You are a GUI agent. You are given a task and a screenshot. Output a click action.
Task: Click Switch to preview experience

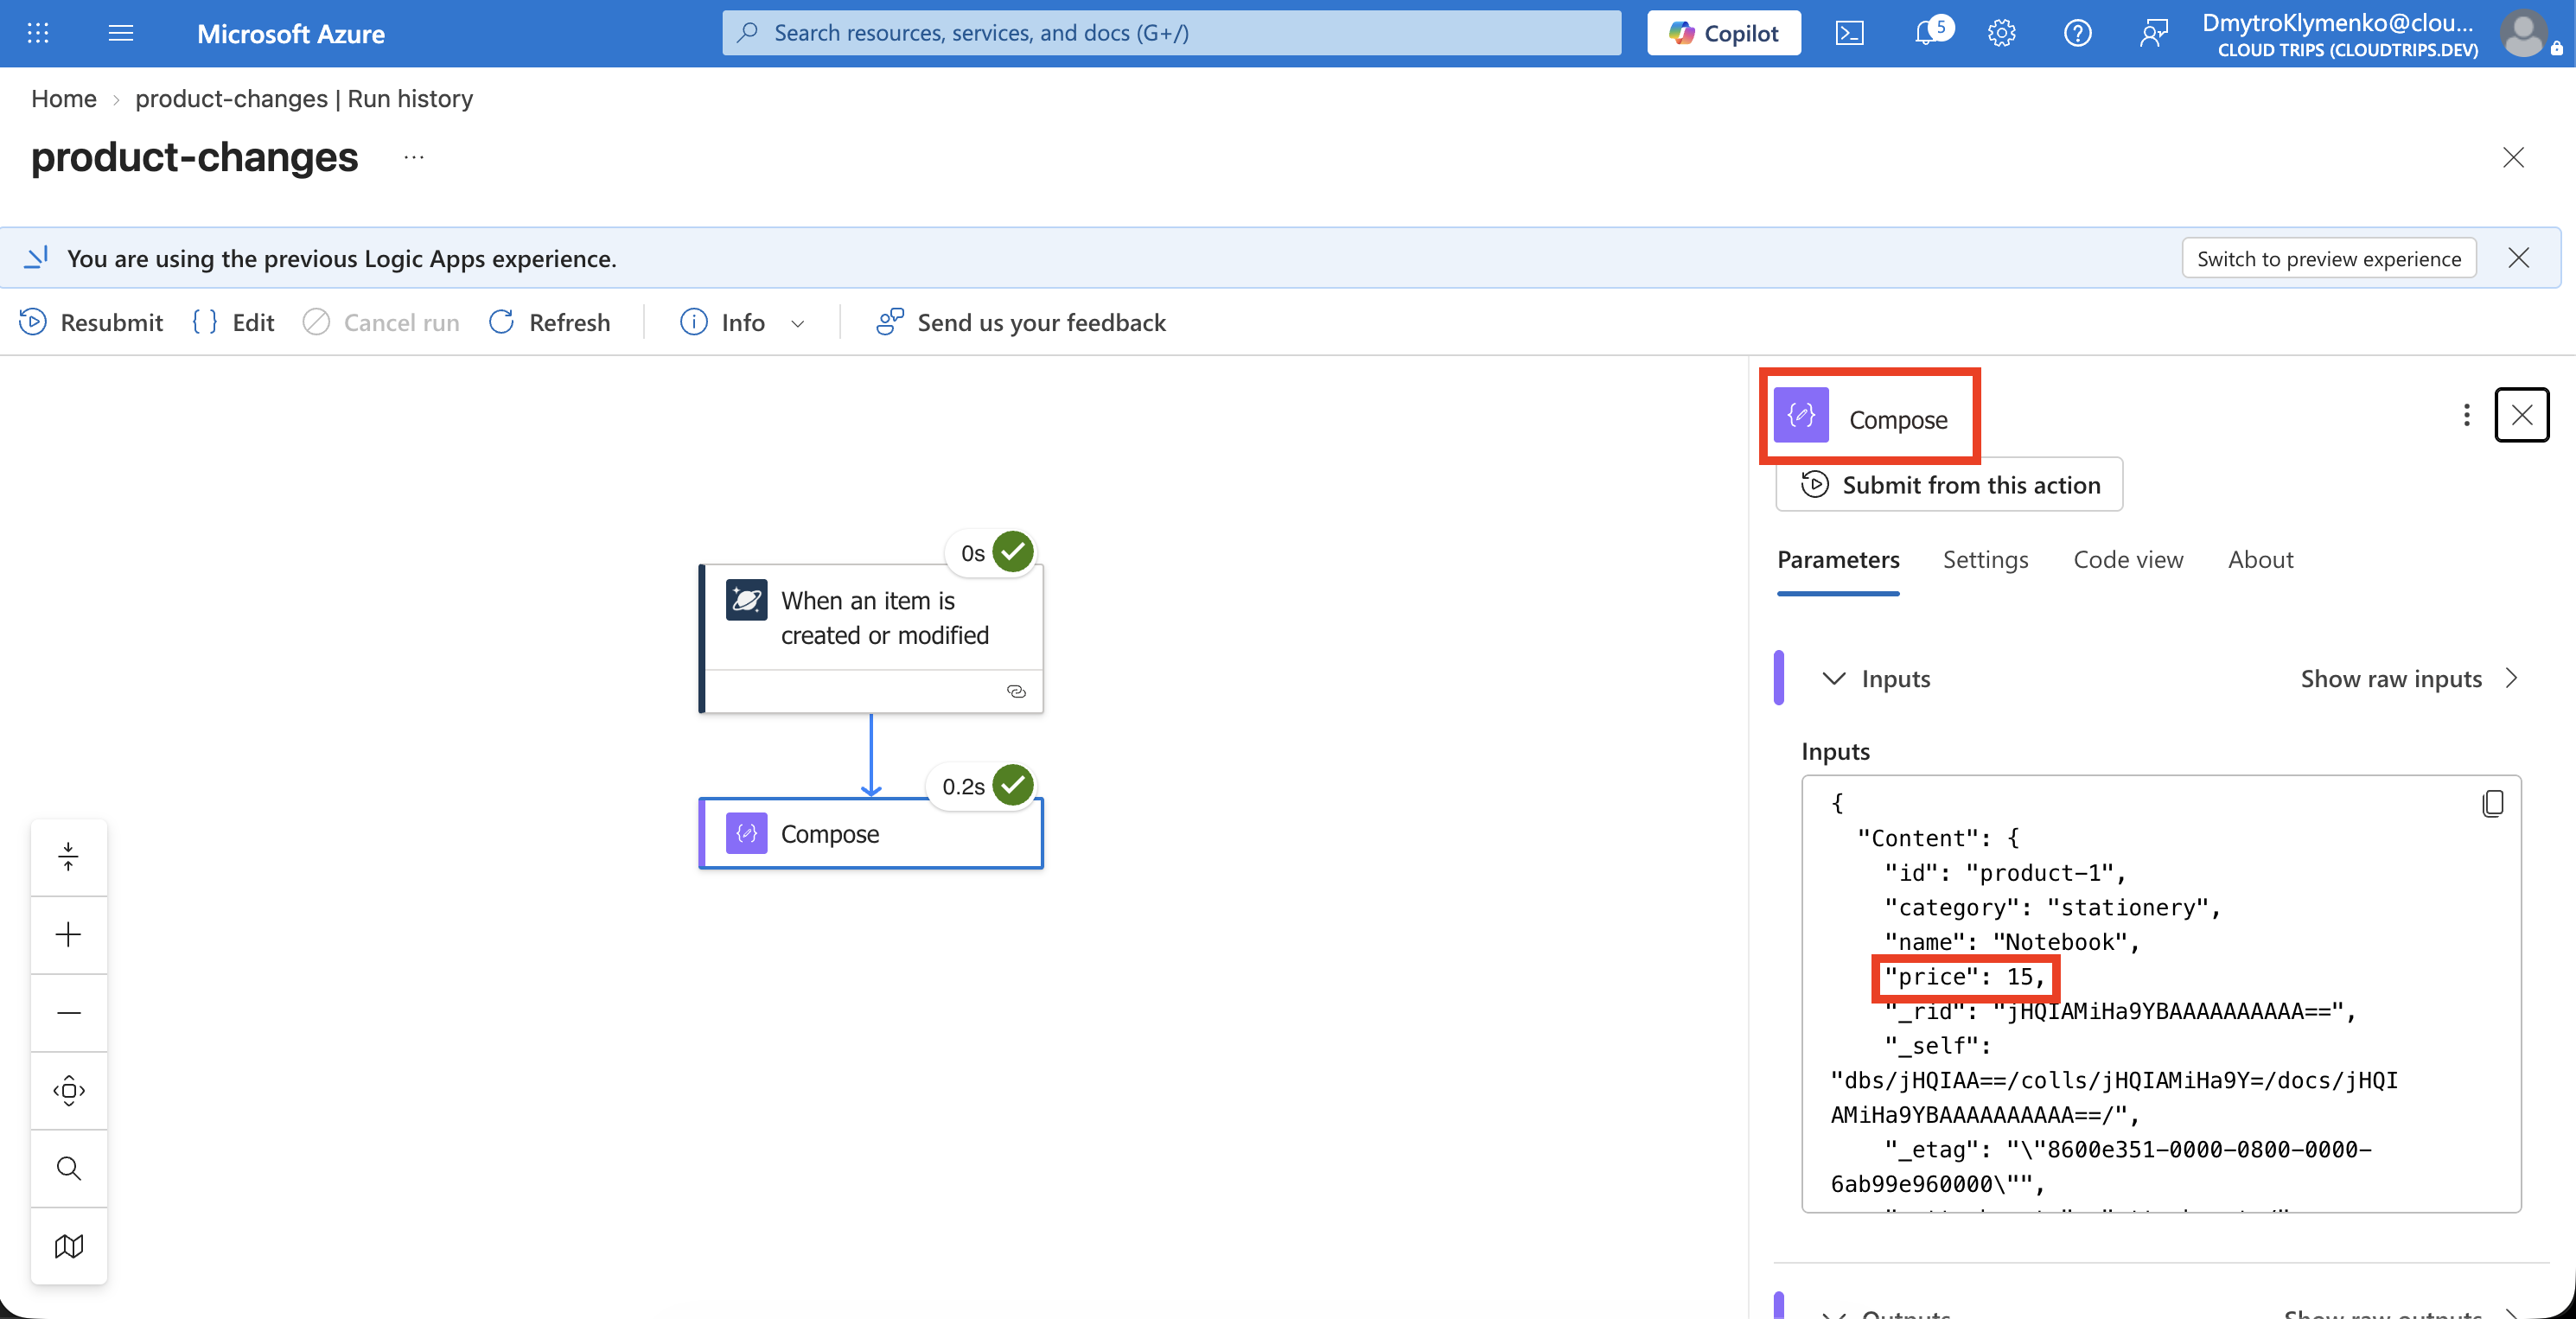tap(2328, 258)
